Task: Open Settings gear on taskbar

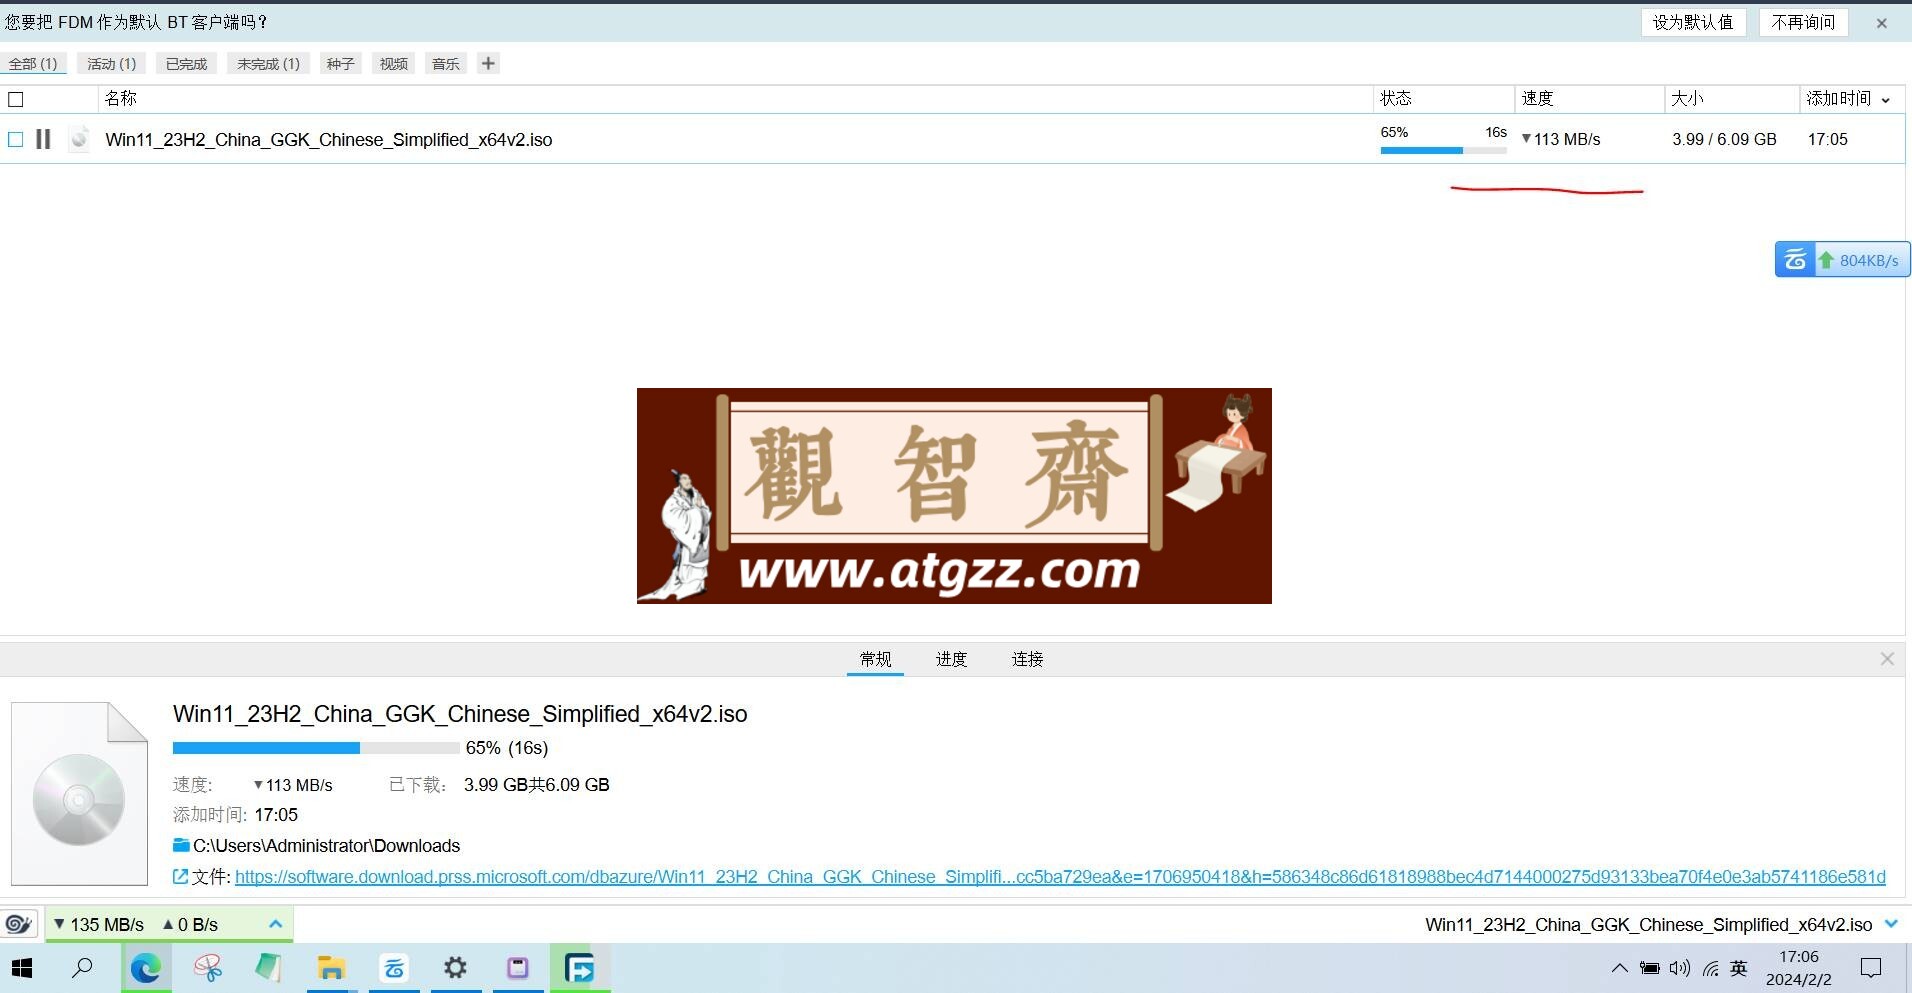Action: 455,968
